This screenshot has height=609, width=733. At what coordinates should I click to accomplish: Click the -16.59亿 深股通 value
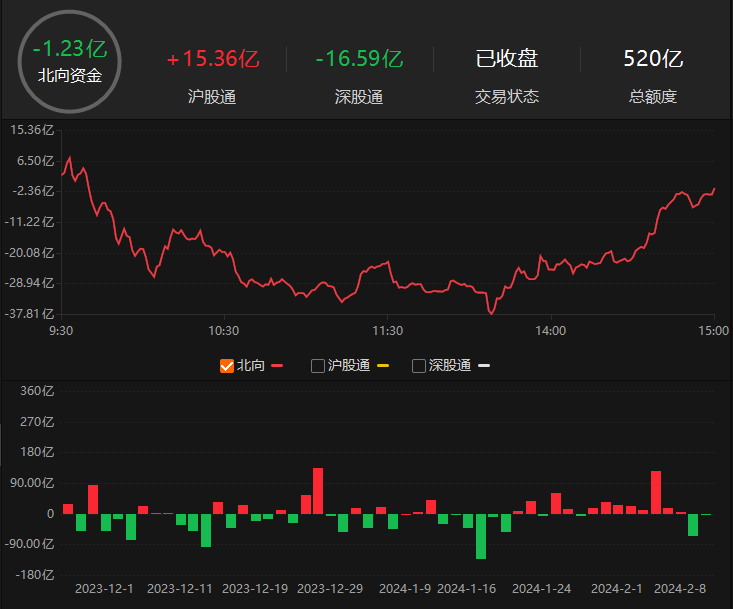(359, 59)
